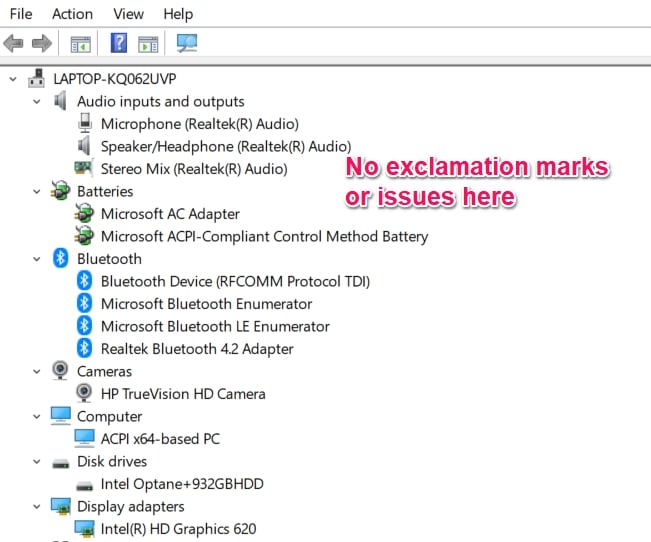Select the Bluetooth category label

coord(109,259)
